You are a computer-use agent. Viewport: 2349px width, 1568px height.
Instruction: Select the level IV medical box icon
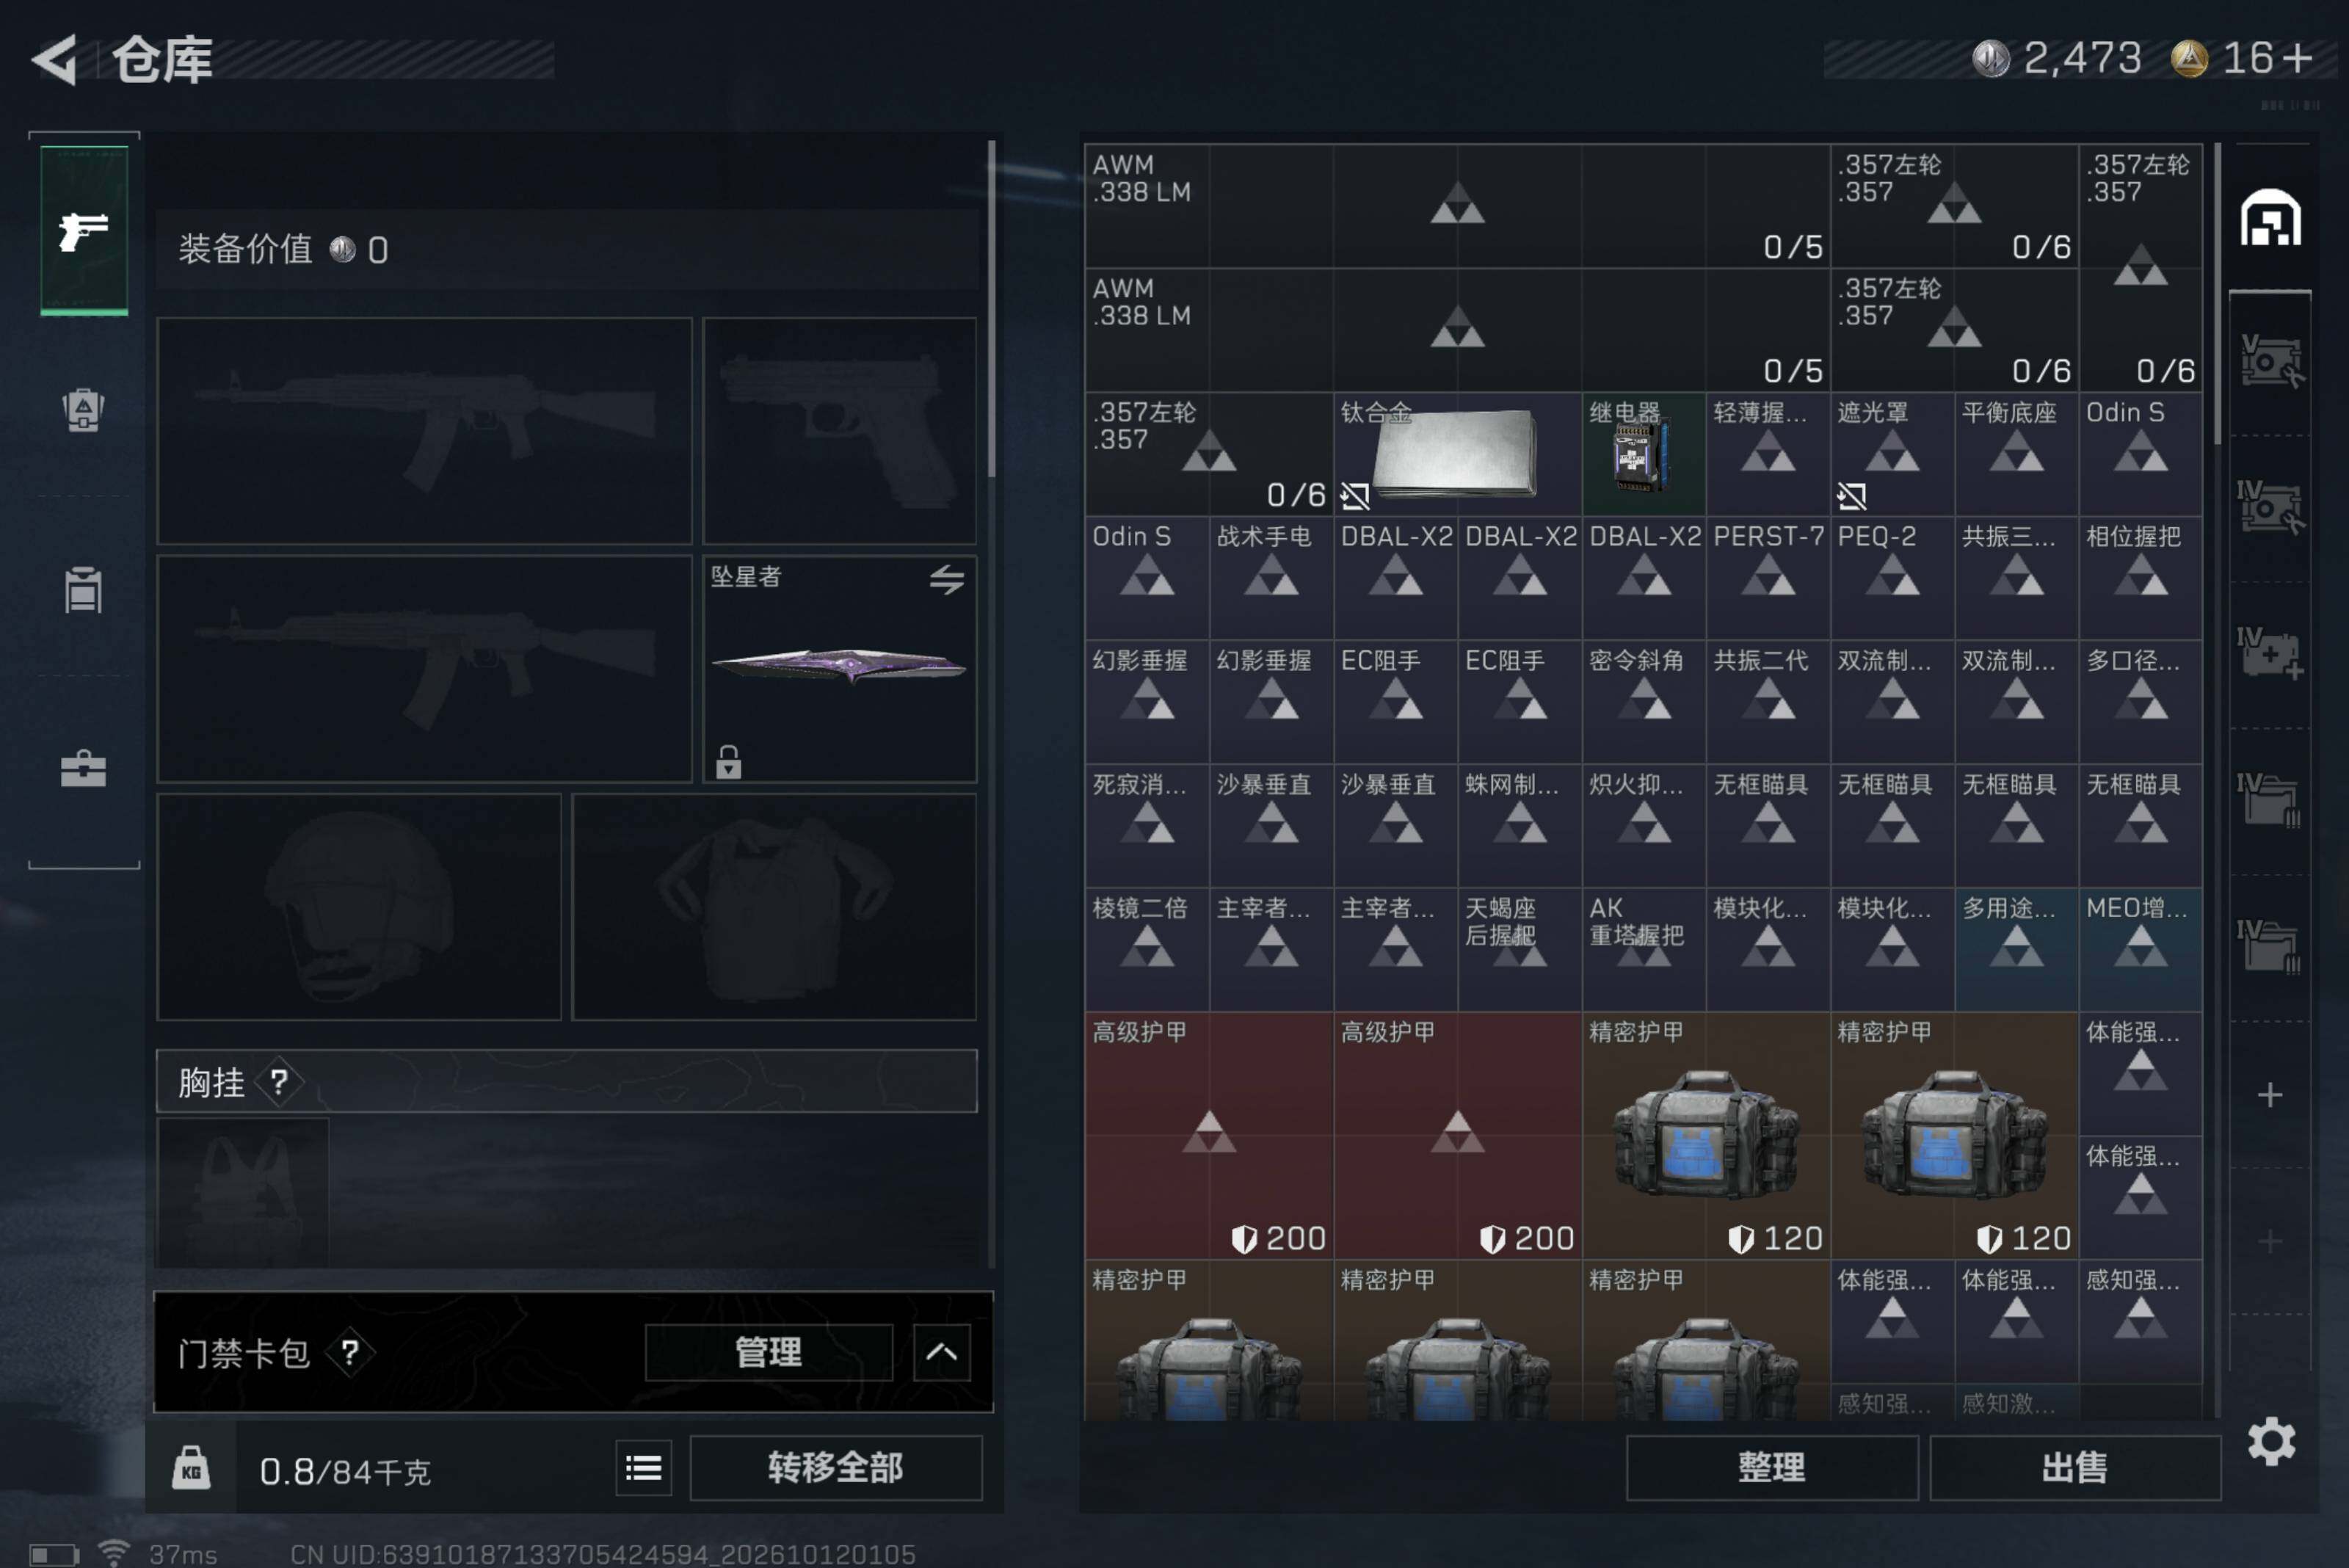coord(2270,653)
